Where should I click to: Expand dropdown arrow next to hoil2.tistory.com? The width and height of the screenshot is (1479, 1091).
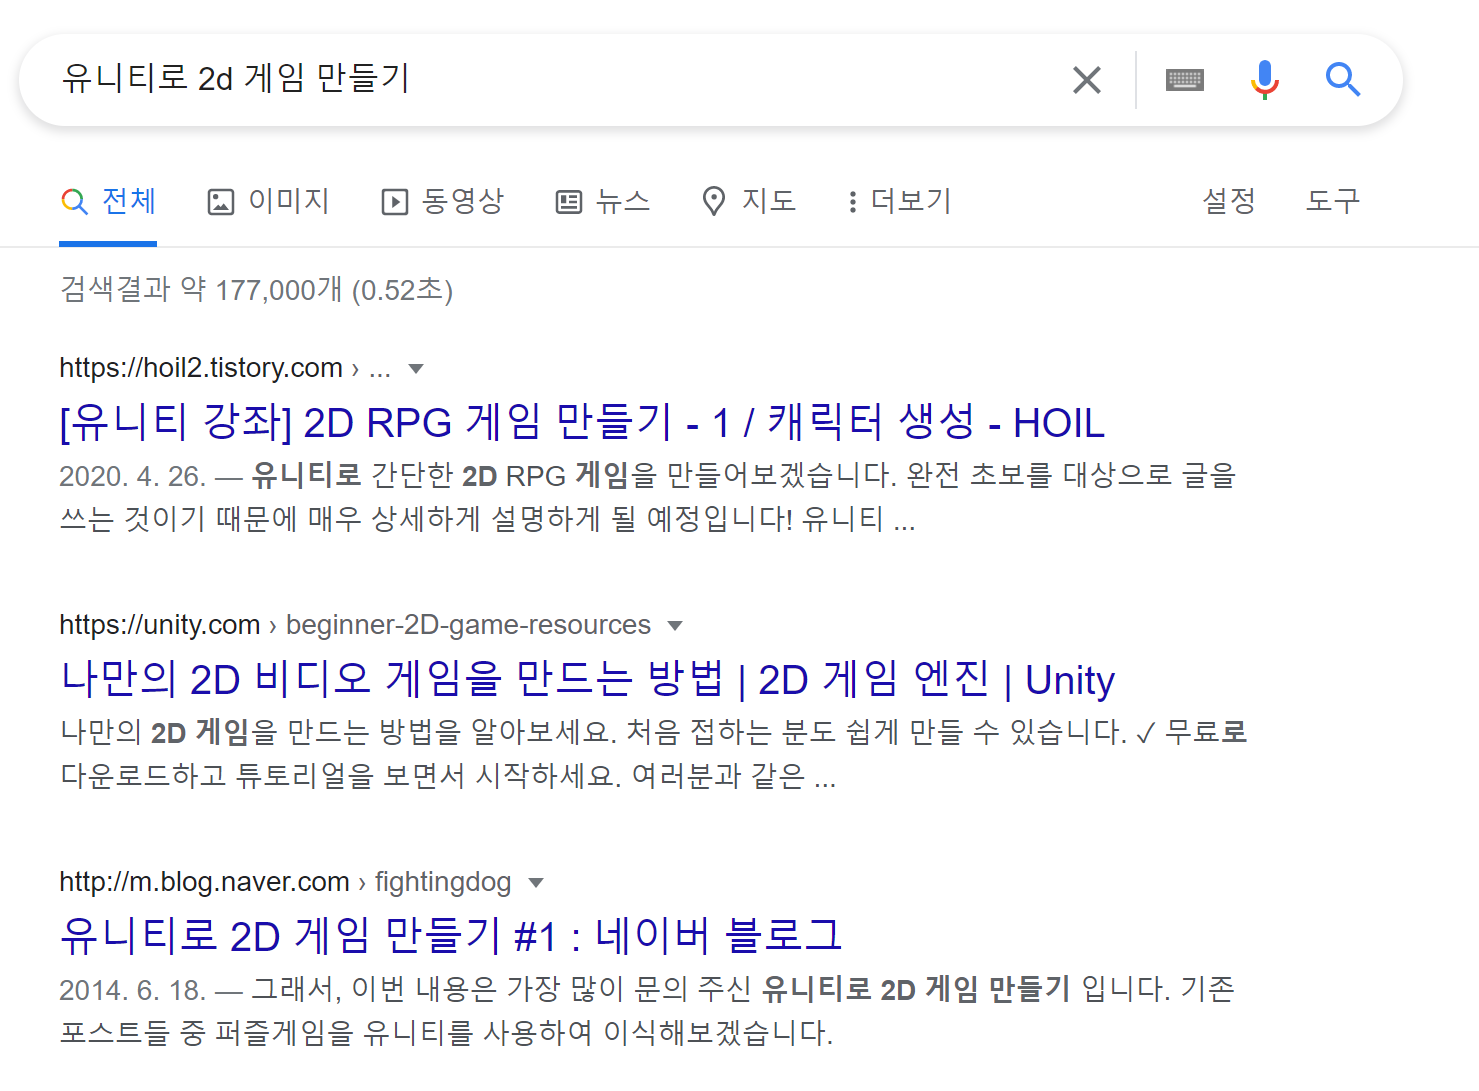417,369
